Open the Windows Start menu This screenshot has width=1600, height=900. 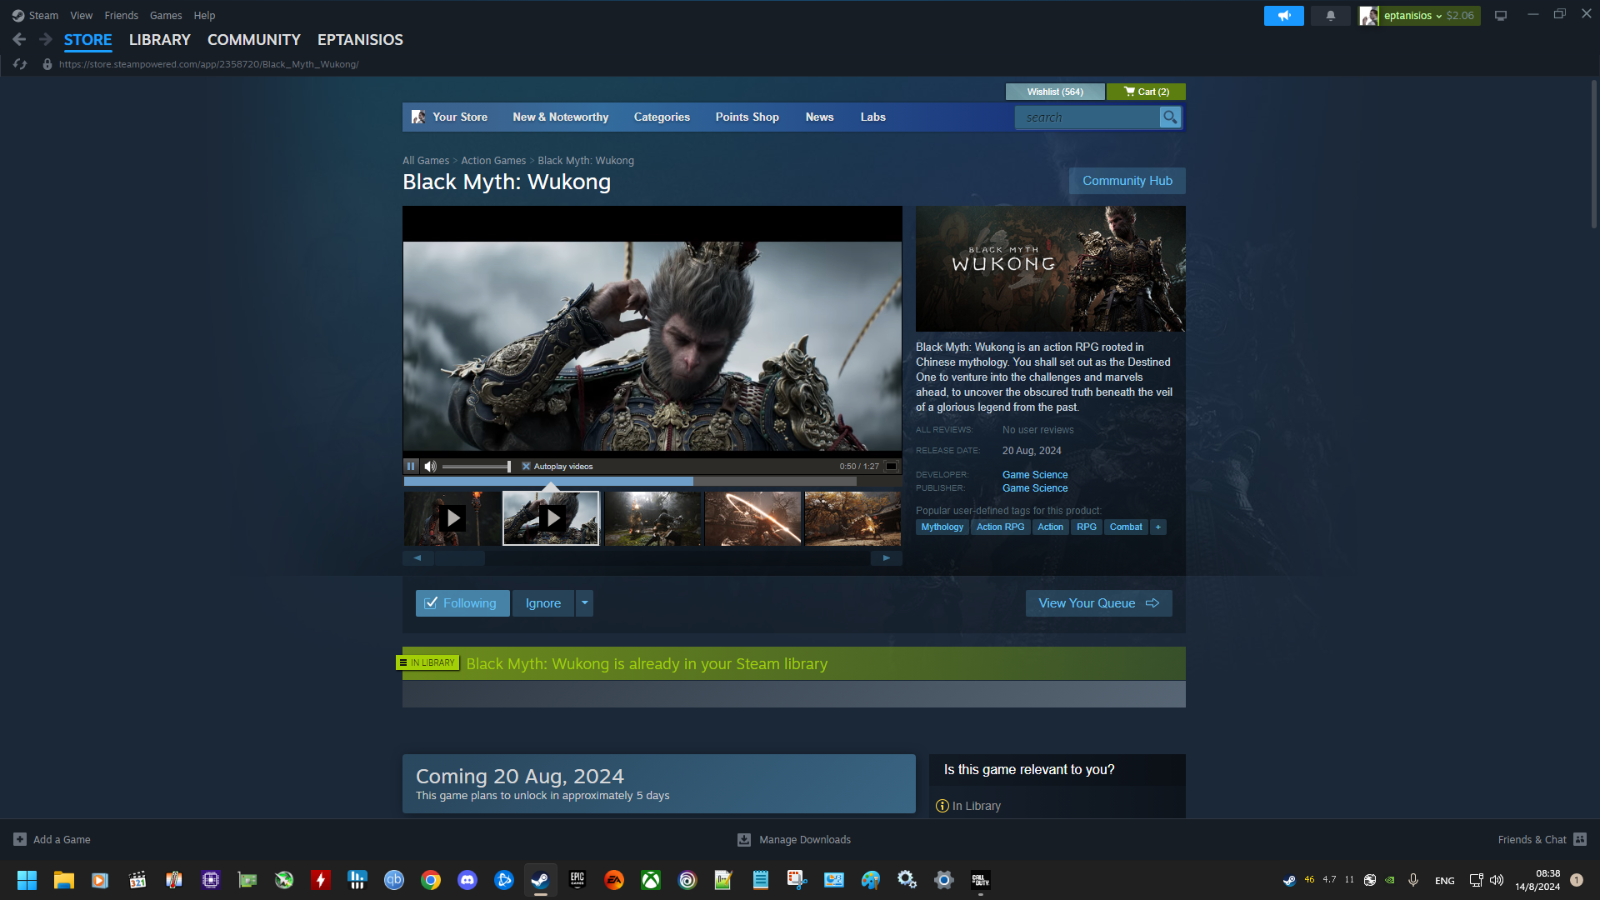point(27,880)
